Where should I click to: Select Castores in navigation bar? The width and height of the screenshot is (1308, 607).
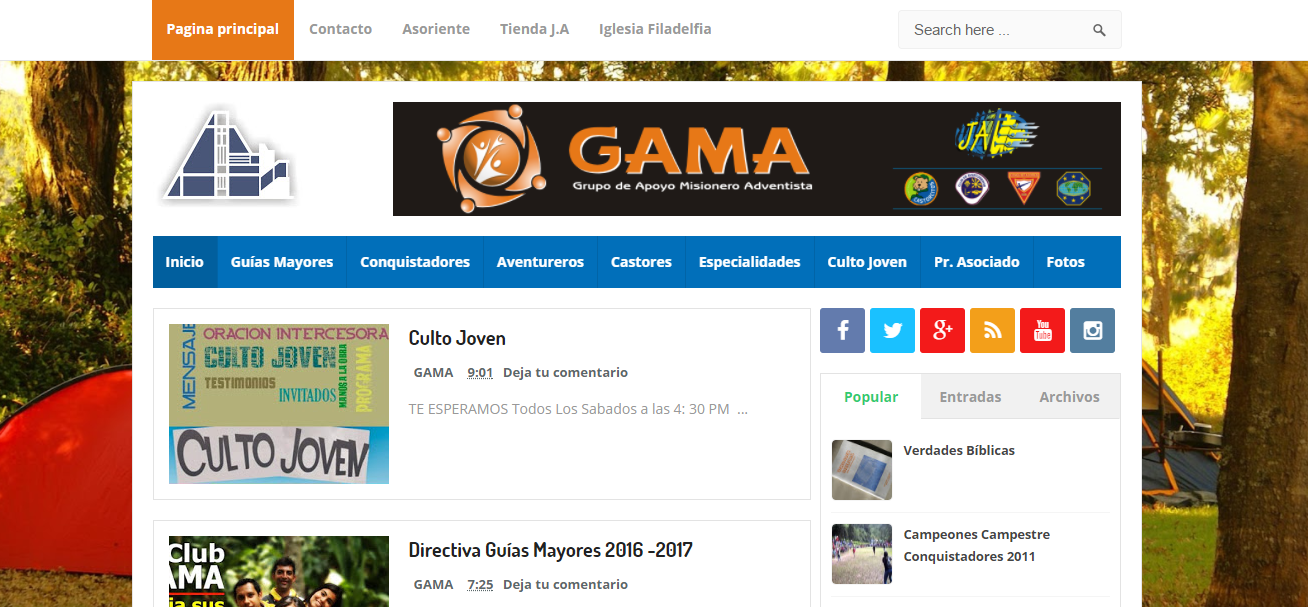[641, 262]
